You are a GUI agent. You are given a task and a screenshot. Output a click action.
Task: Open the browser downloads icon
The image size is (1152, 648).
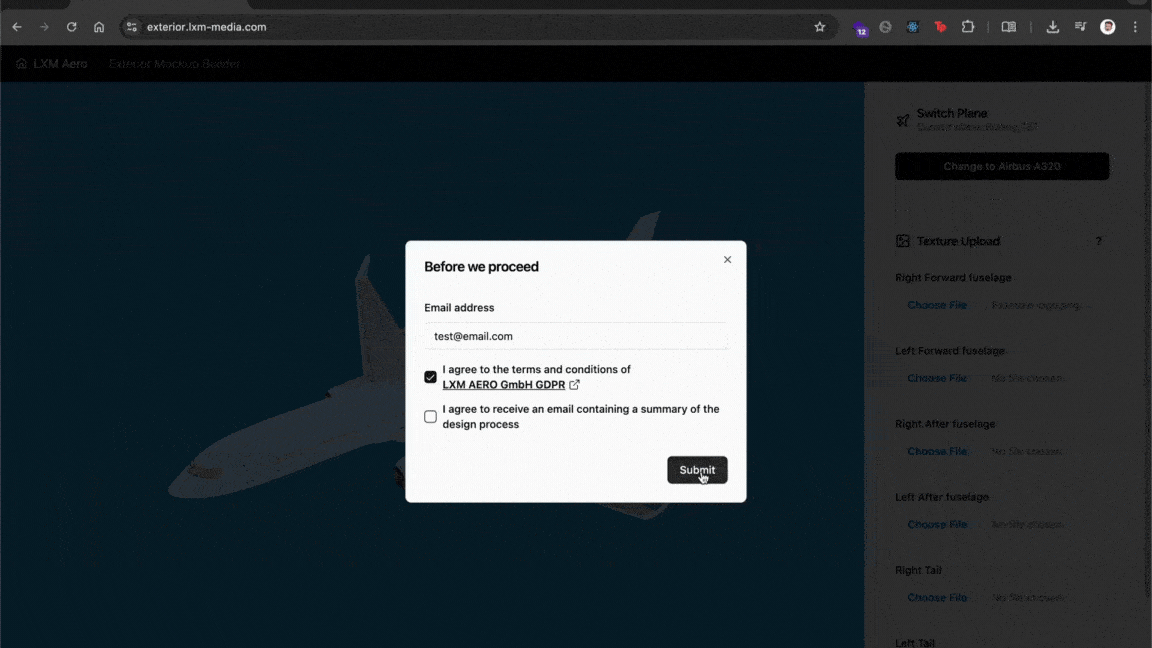coord(1053,27)
